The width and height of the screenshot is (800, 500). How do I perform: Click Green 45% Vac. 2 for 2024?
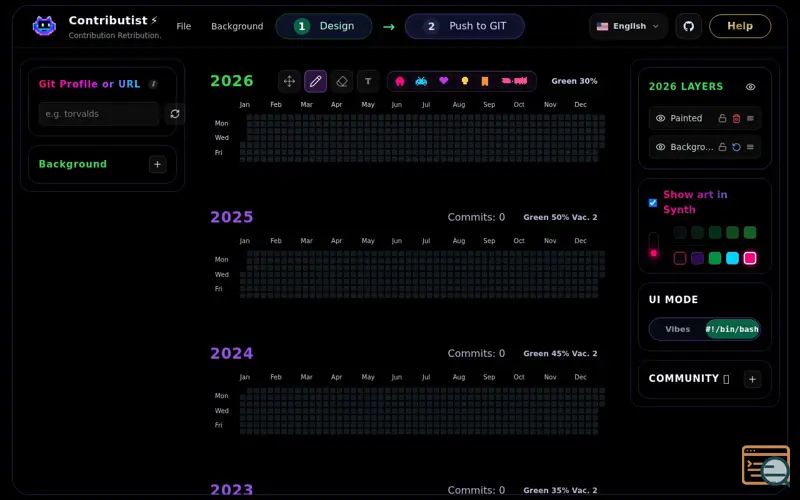coord(560,354)
